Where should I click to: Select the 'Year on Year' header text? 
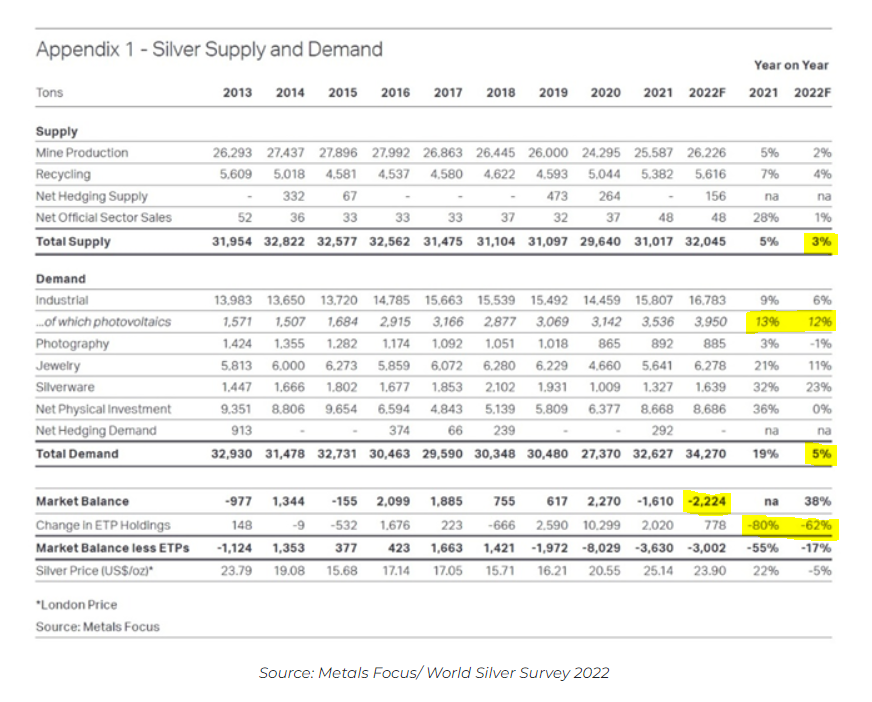click(x=791, y=66)
